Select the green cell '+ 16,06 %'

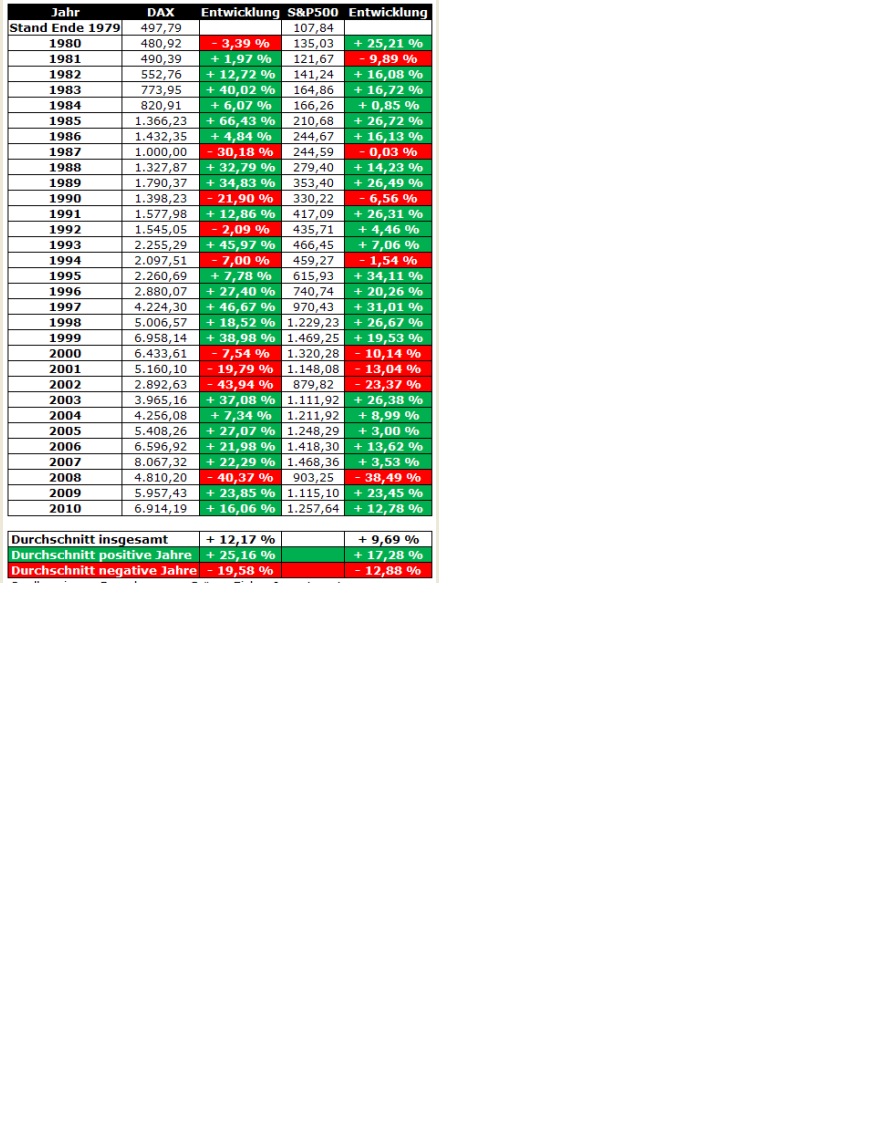(241, 508)
